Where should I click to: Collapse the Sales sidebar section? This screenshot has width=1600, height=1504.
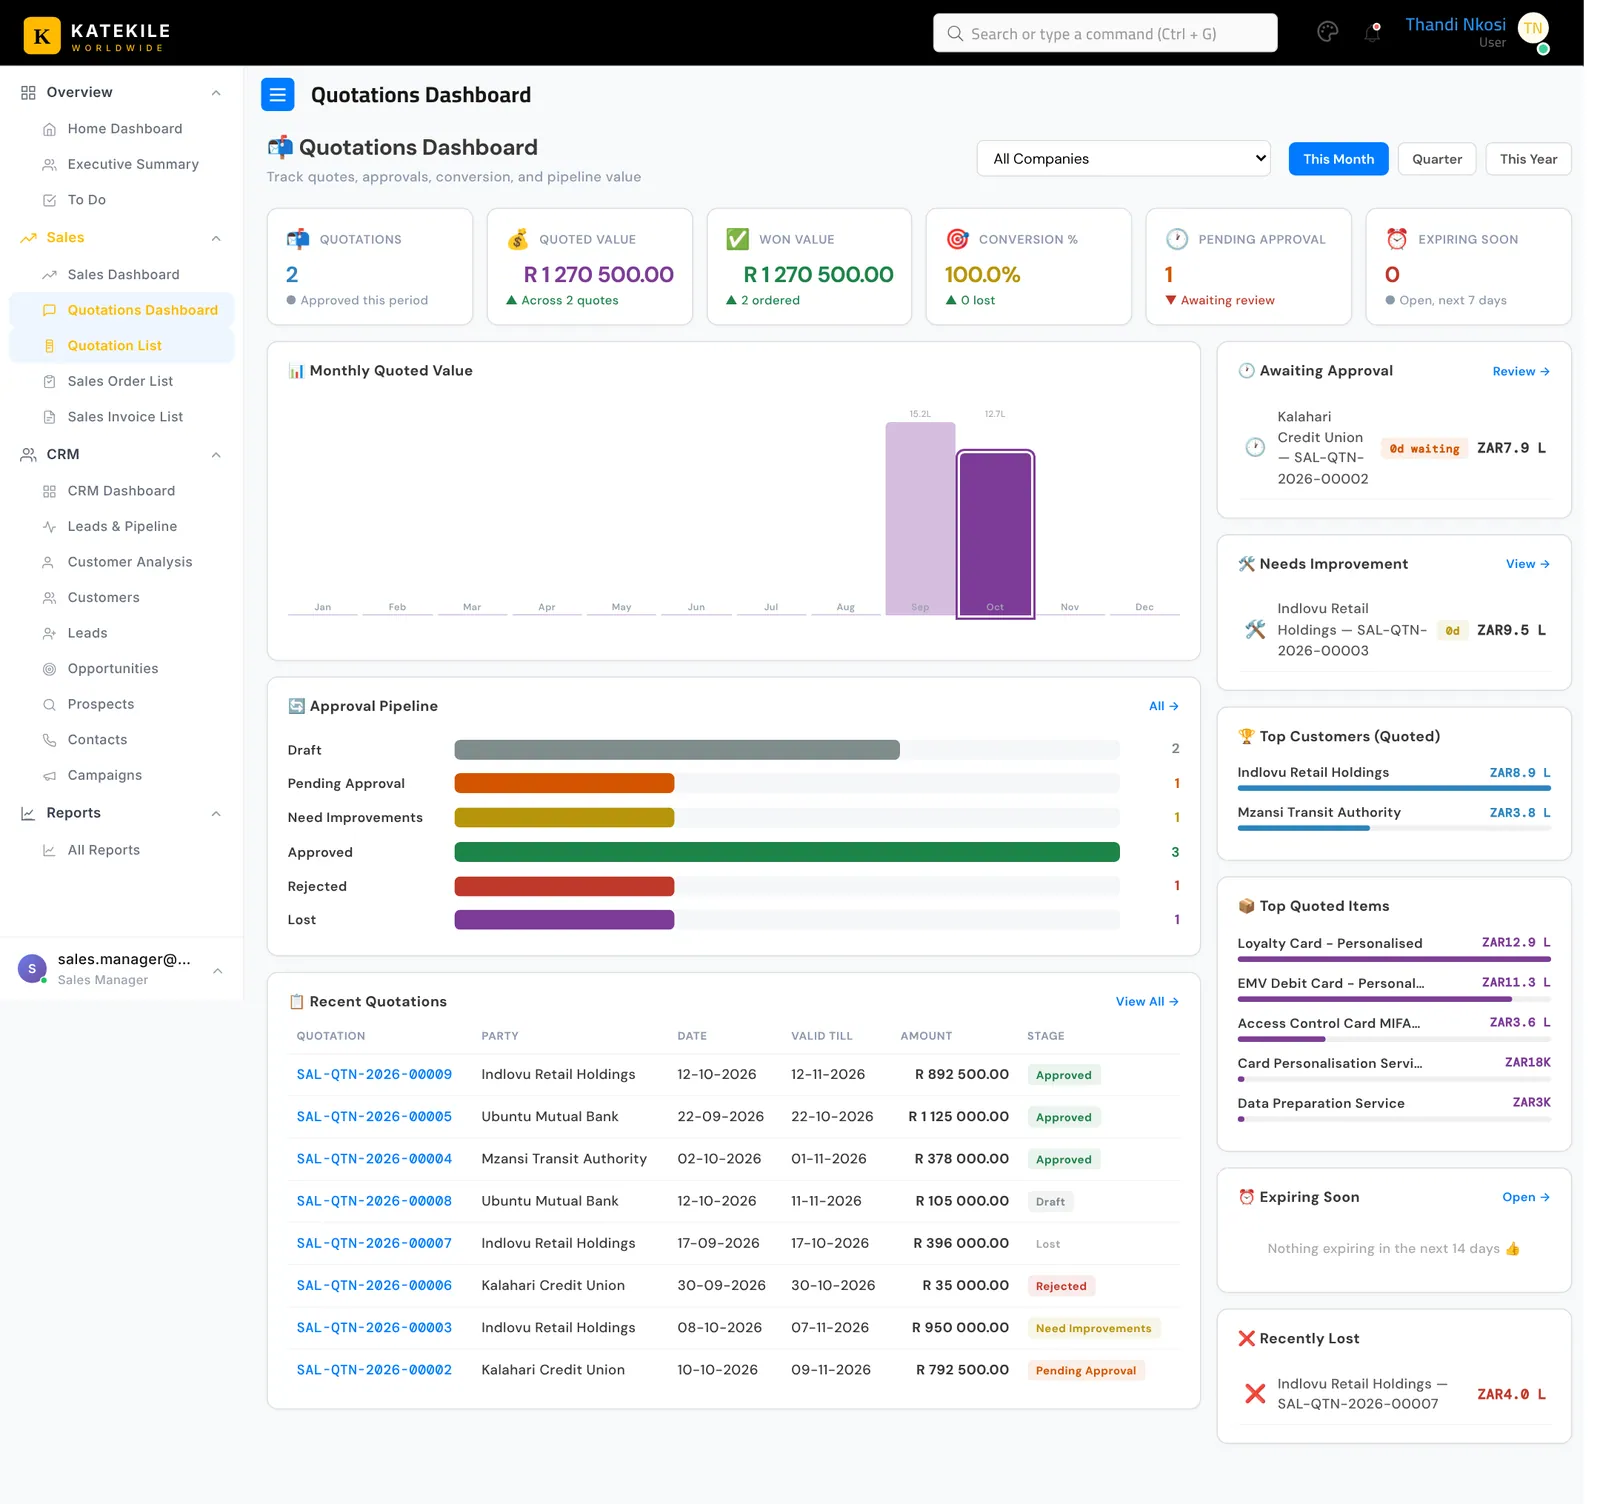click(216, 238)
